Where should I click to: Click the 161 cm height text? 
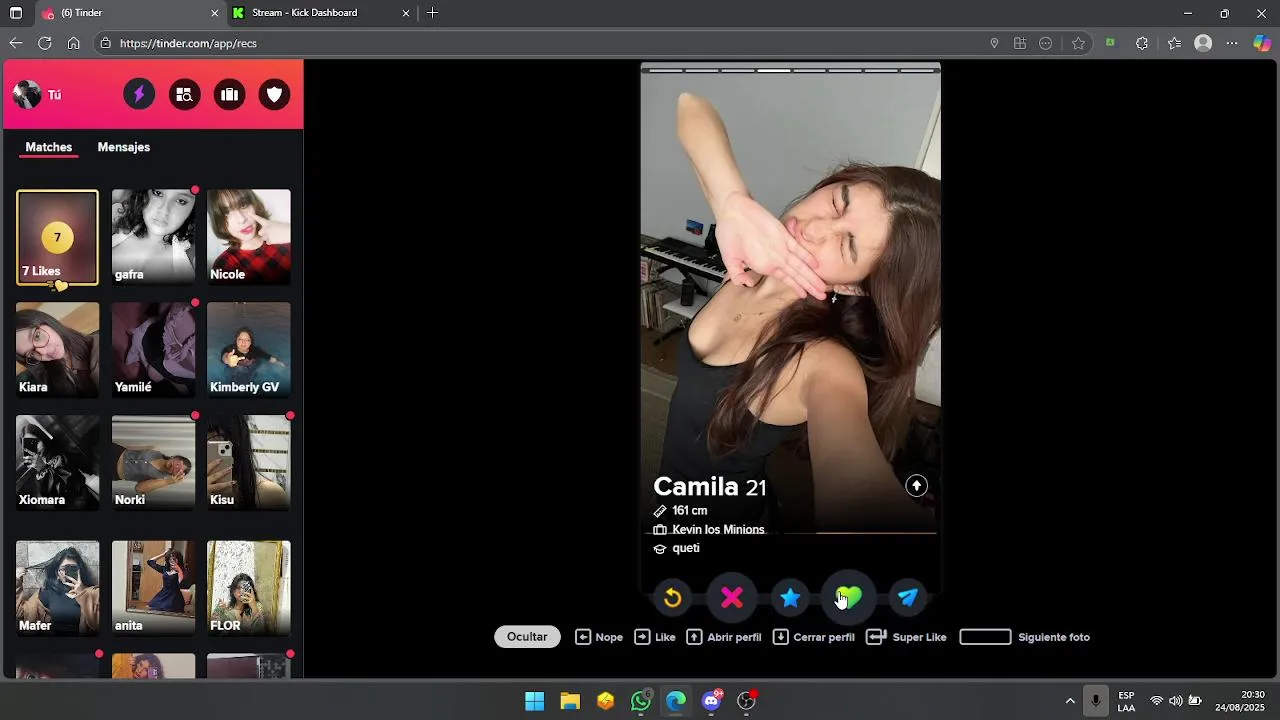pyautogui.click(x=689, y=511)
